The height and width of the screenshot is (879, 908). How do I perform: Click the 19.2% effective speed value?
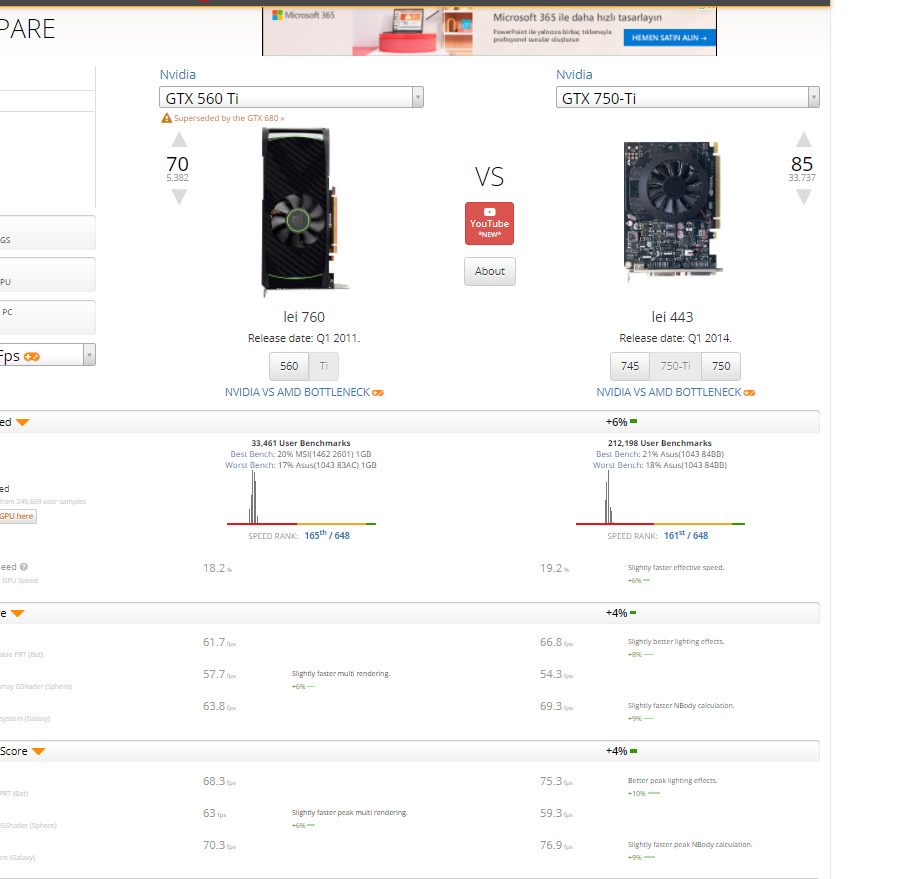[554, 568]
